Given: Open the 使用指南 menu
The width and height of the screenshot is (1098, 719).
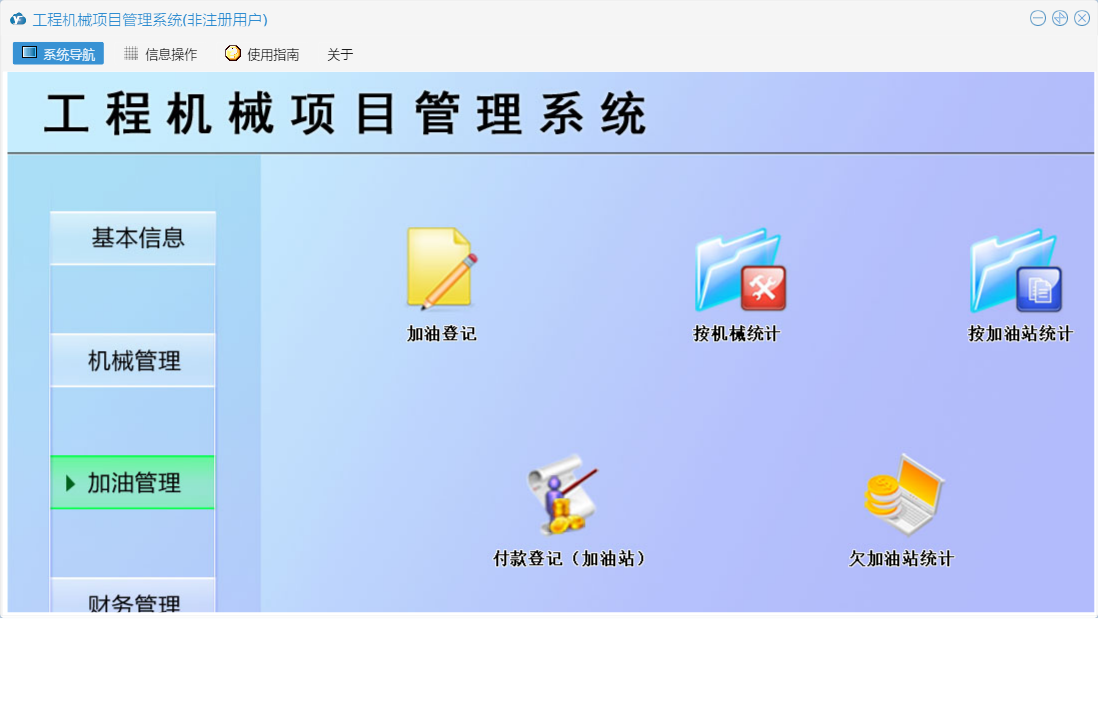Looking at the screenshot, I should tap(263, 54).
